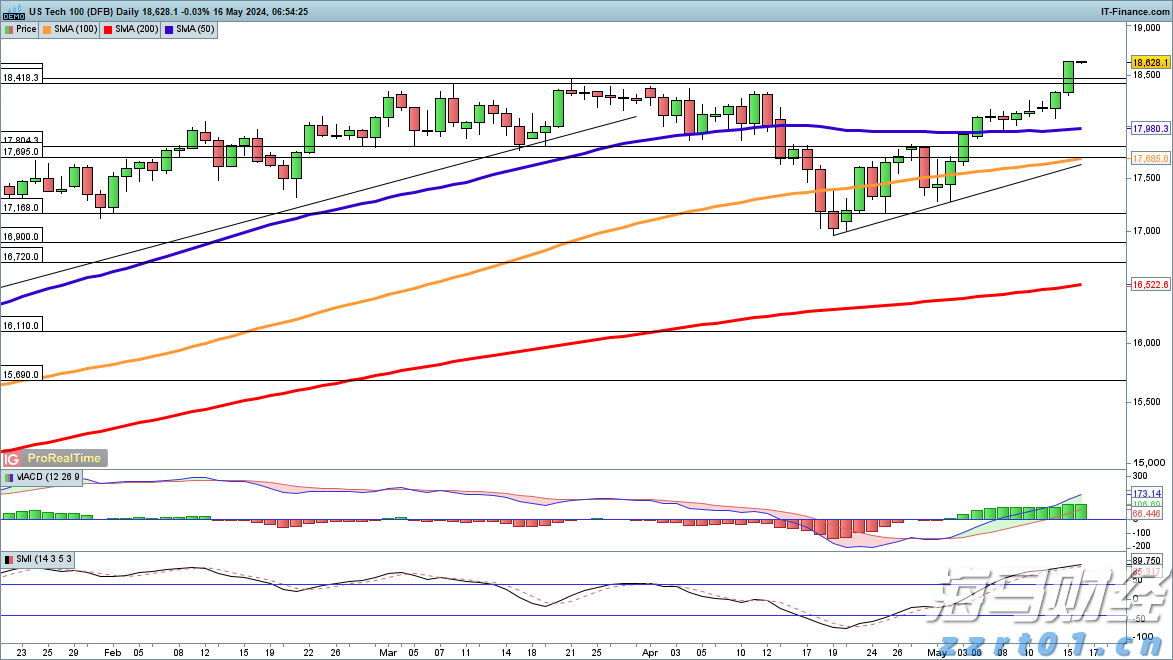Click the current price tag 18,628.1
The width and height of the screenshot is (1173, 660).
click(1151, 62)
